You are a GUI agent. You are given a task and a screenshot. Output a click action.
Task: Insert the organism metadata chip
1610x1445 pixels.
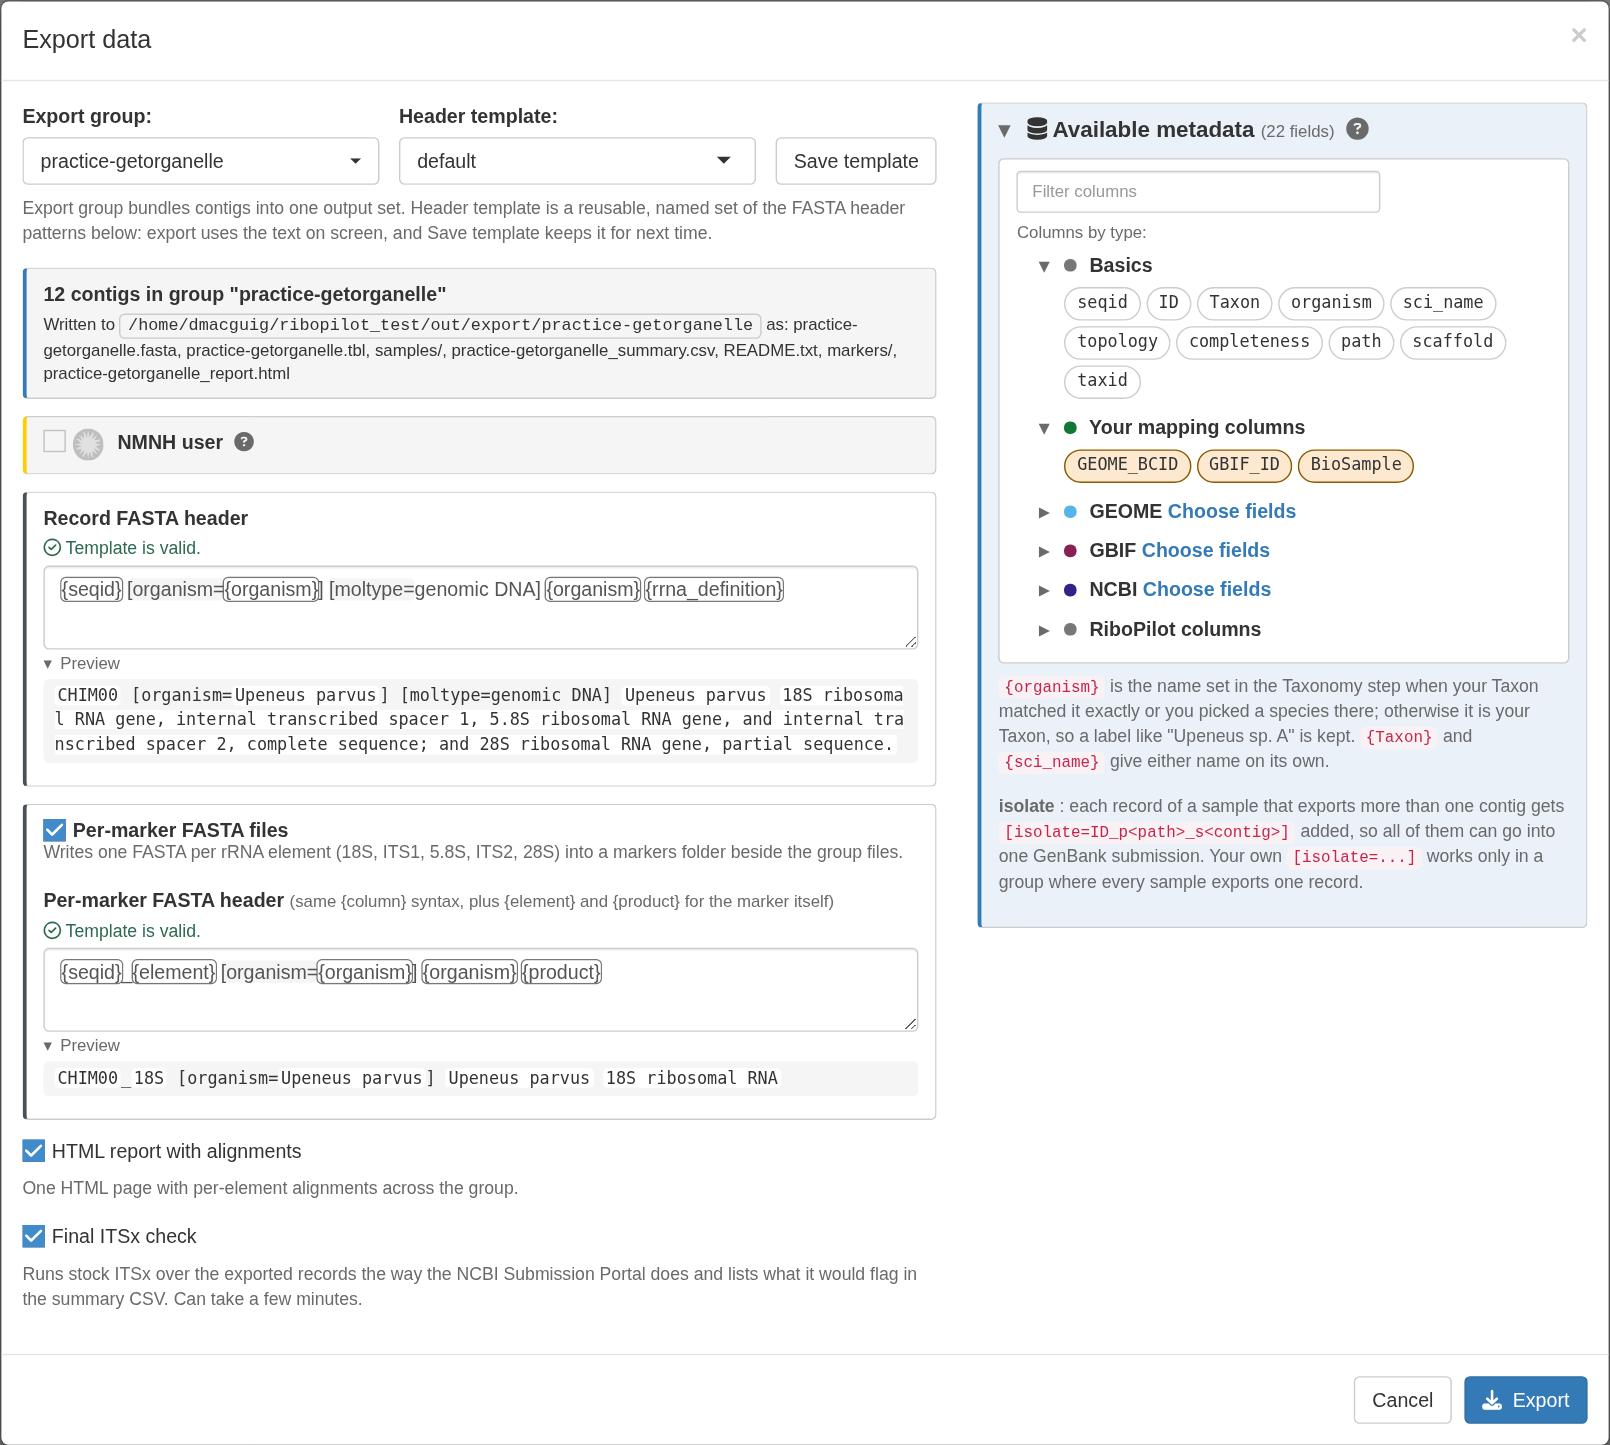[1331, 303]
